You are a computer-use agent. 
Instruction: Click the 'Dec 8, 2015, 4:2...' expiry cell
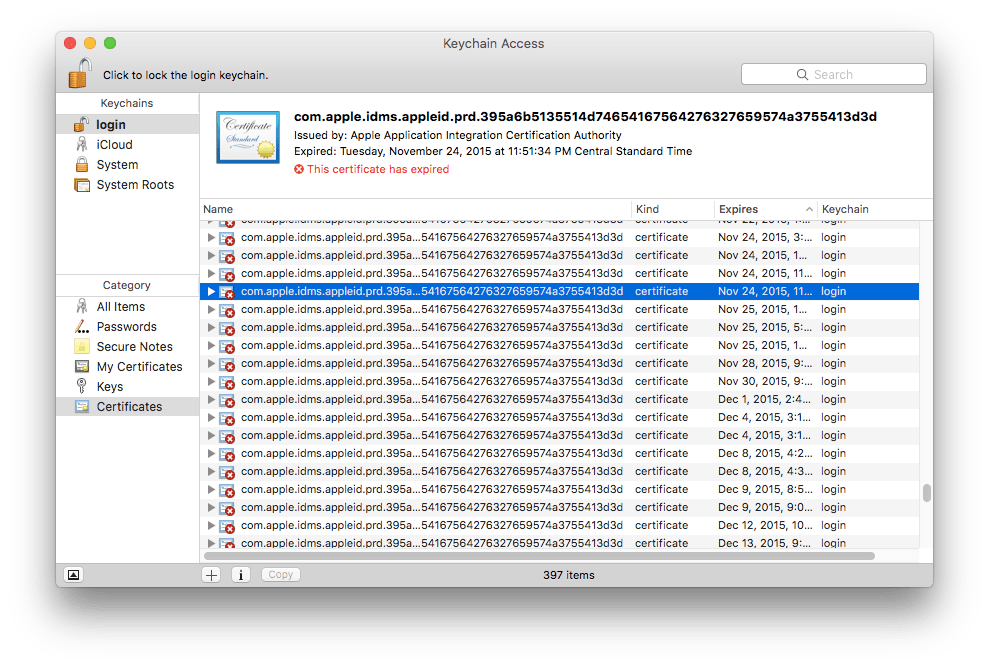pyautogui.click(x=765, y=454)
